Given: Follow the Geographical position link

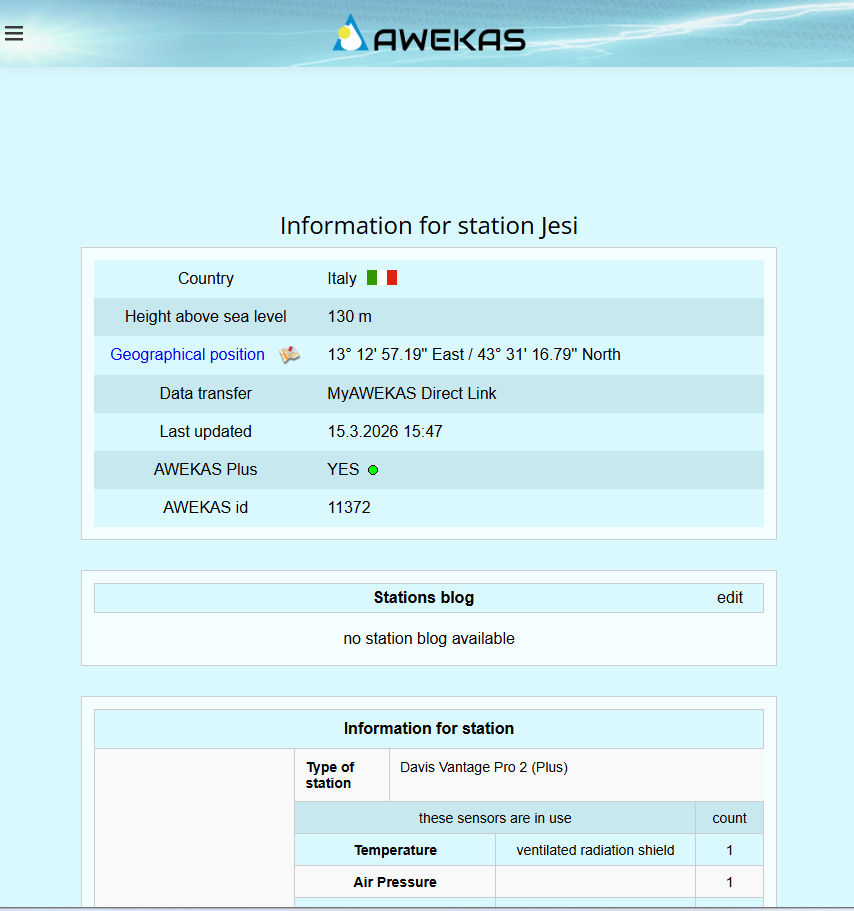Looking at the screenshot, I should pyautogui.click(x=187, y=355).
